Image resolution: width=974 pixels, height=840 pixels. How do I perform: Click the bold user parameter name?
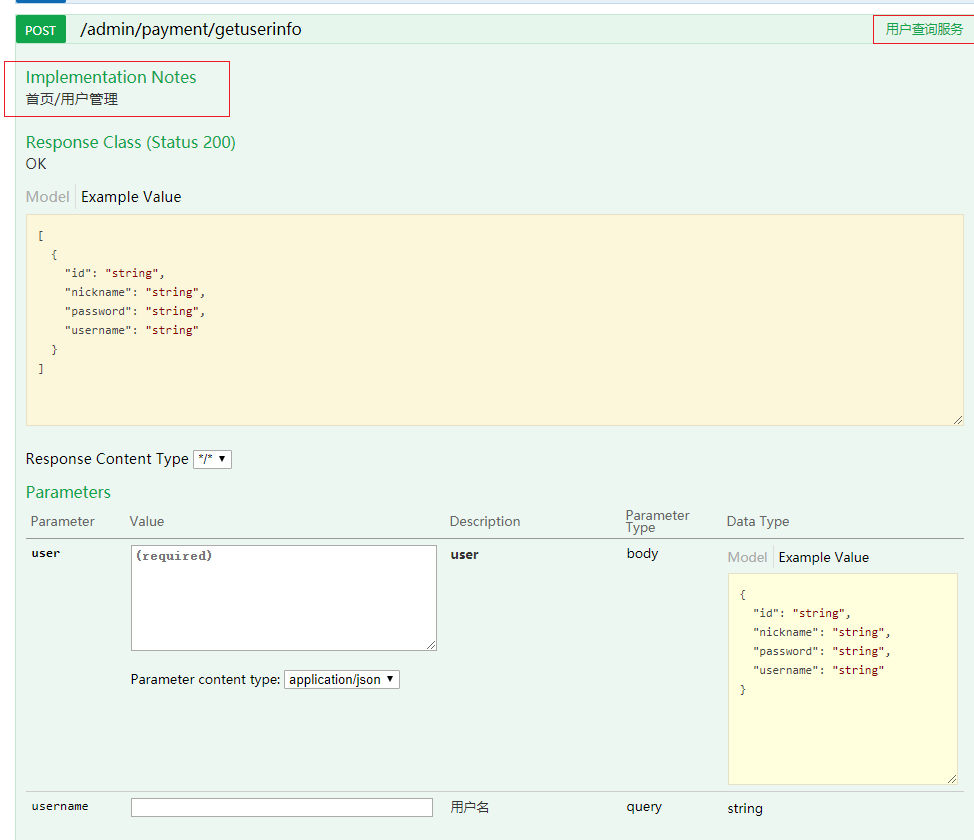(x=46, y=553)
